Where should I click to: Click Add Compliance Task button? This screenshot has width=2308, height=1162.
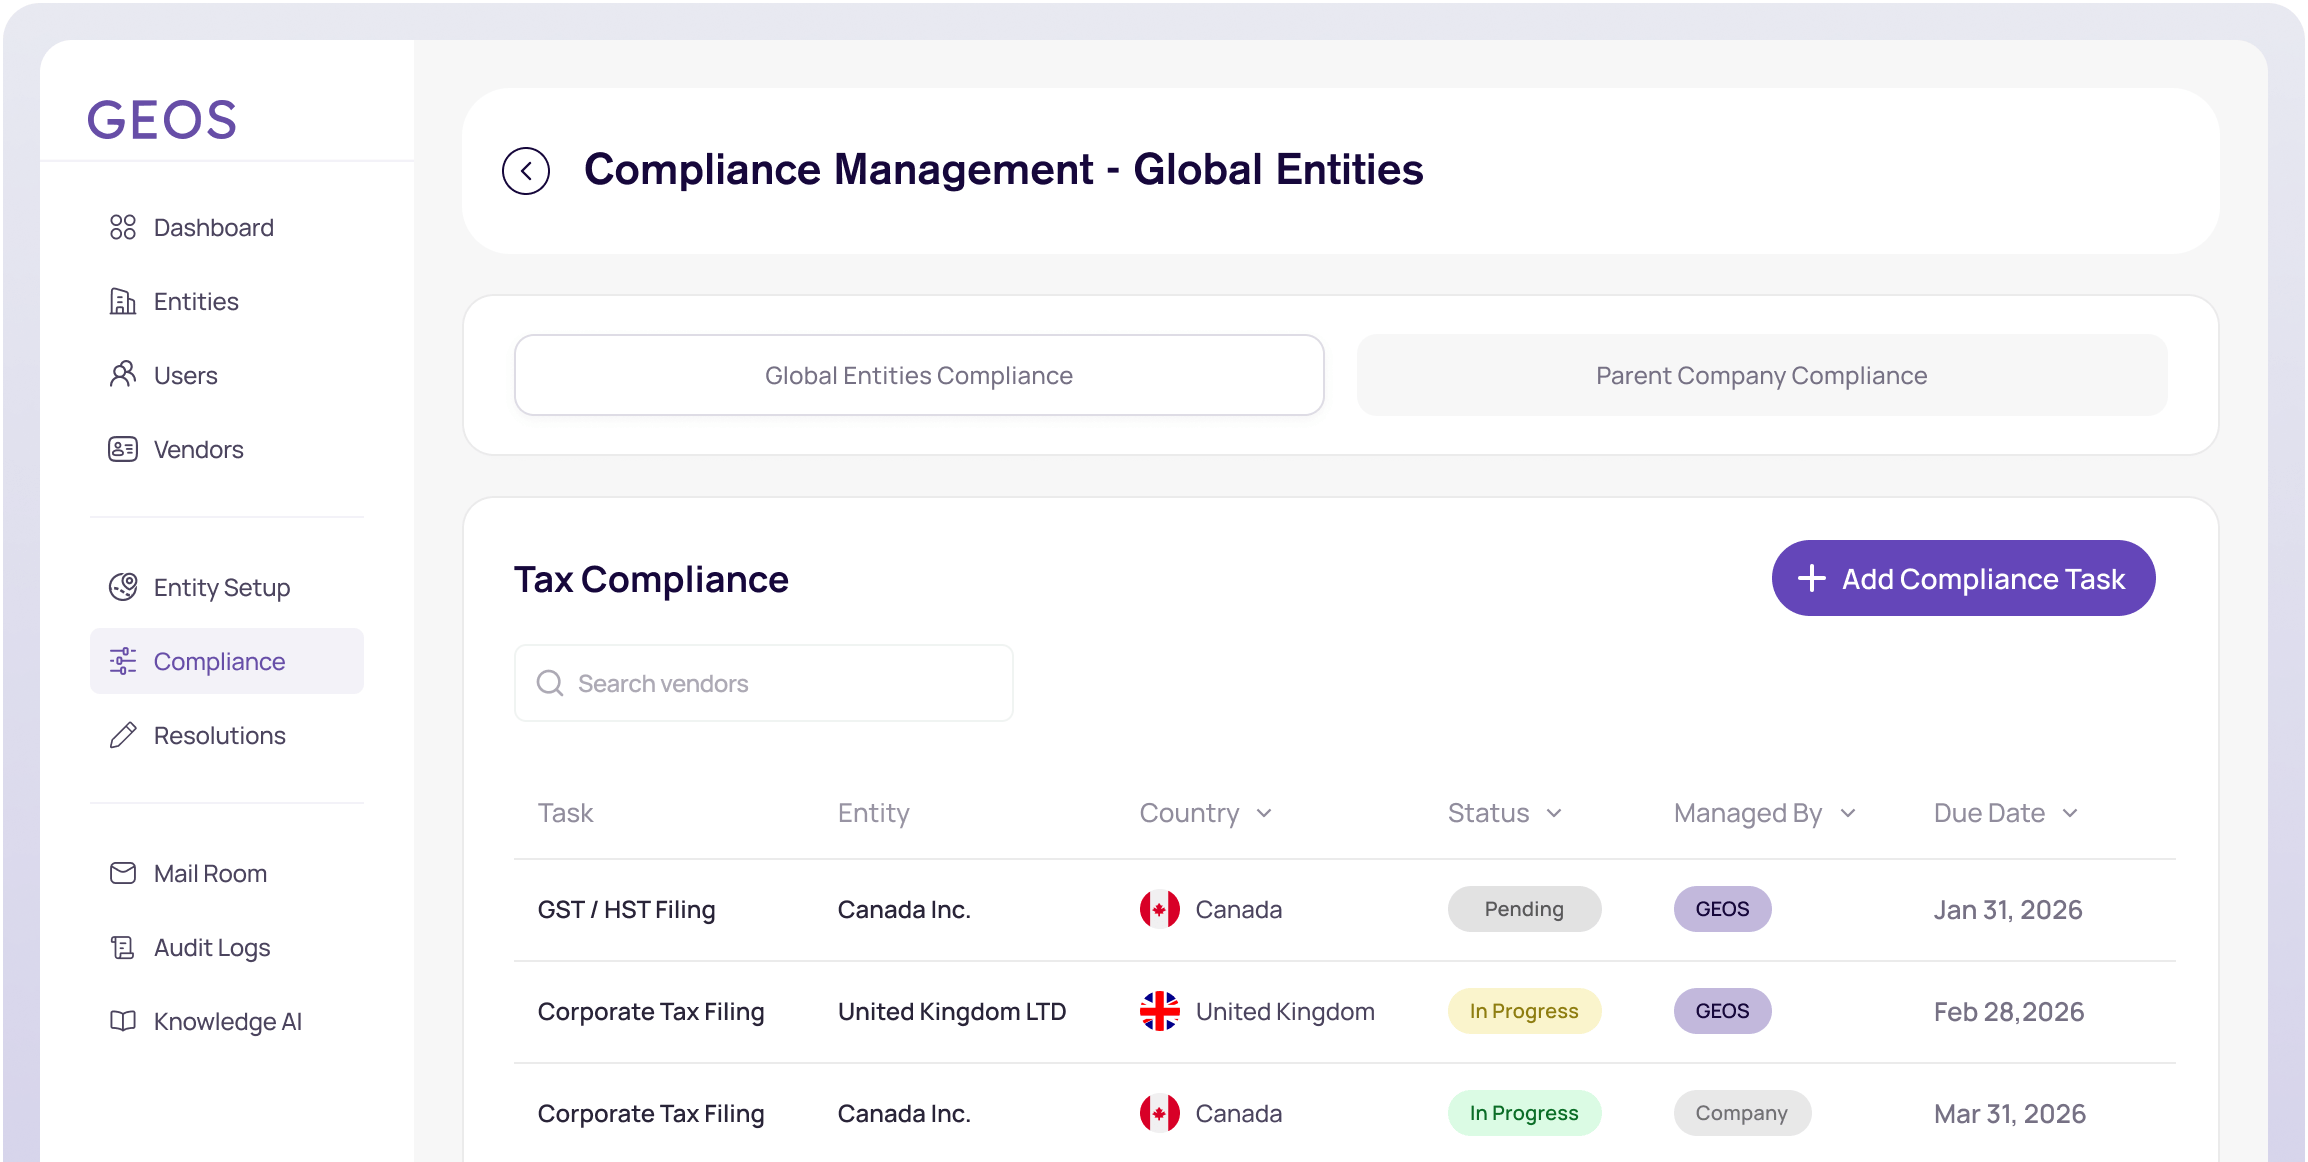[x=1962, y=579]
